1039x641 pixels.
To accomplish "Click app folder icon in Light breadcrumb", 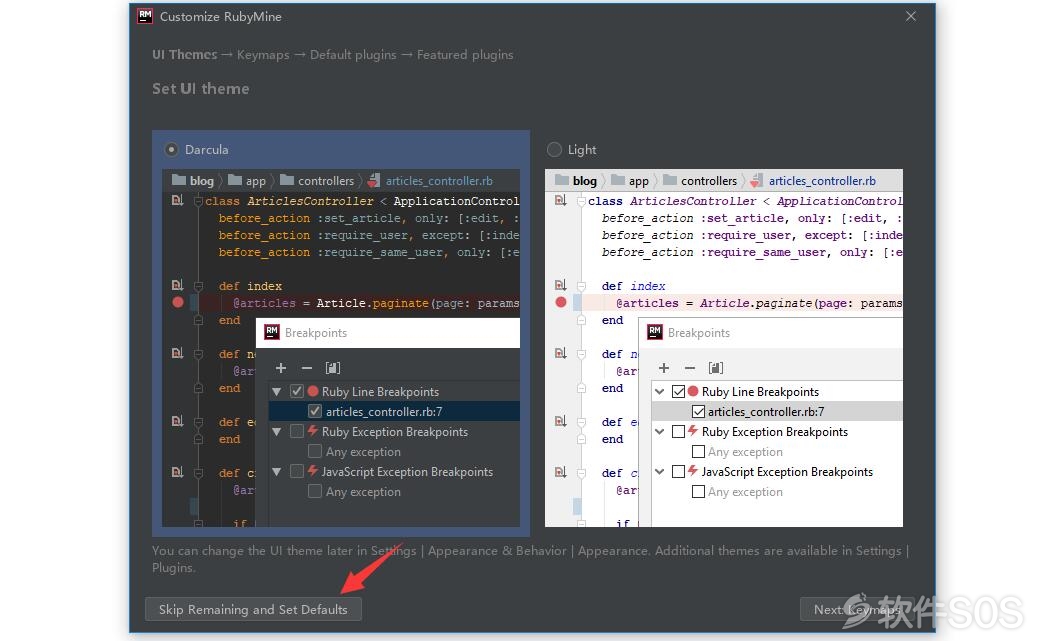I will 618,180.
